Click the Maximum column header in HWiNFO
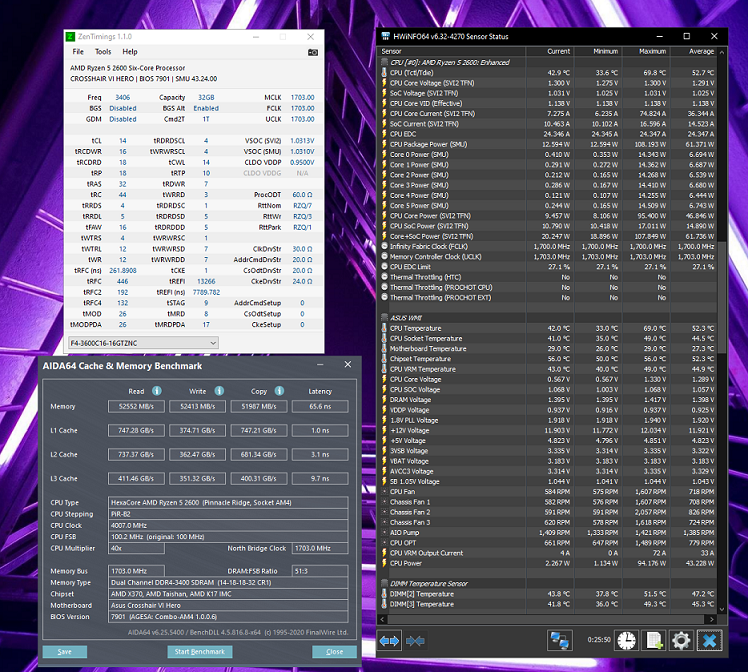Screen dimensions: 748x672 (x=646, y=51)
